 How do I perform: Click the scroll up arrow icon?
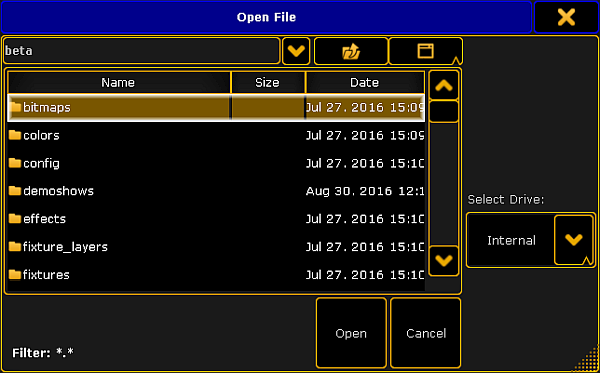[443, 85]
